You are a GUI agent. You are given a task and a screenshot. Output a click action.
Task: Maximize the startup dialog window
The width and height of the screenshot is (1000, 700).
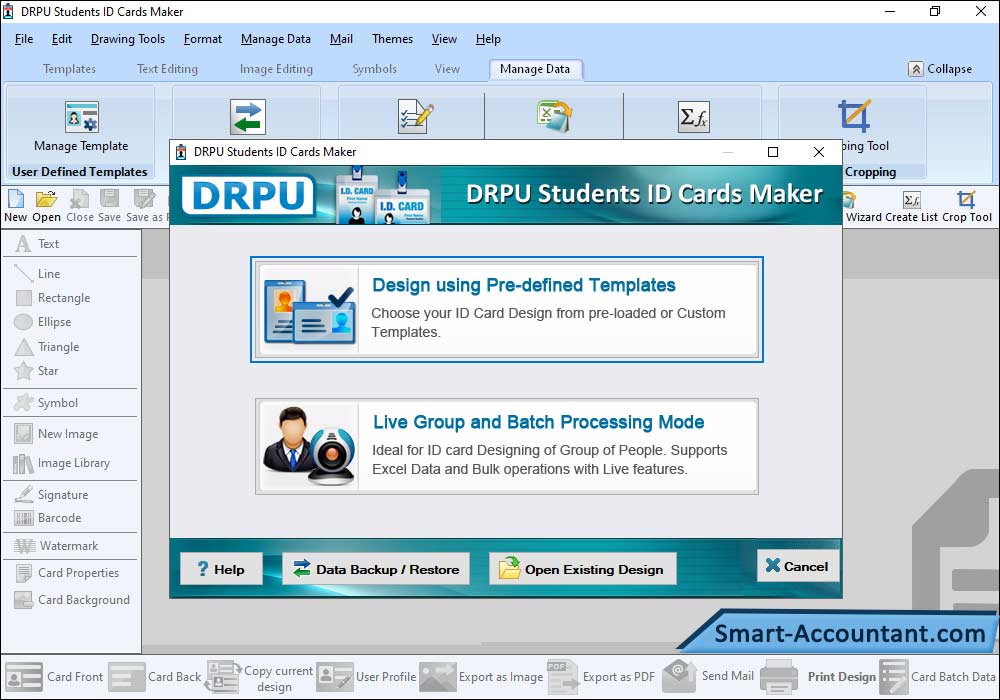coord(773,152)
